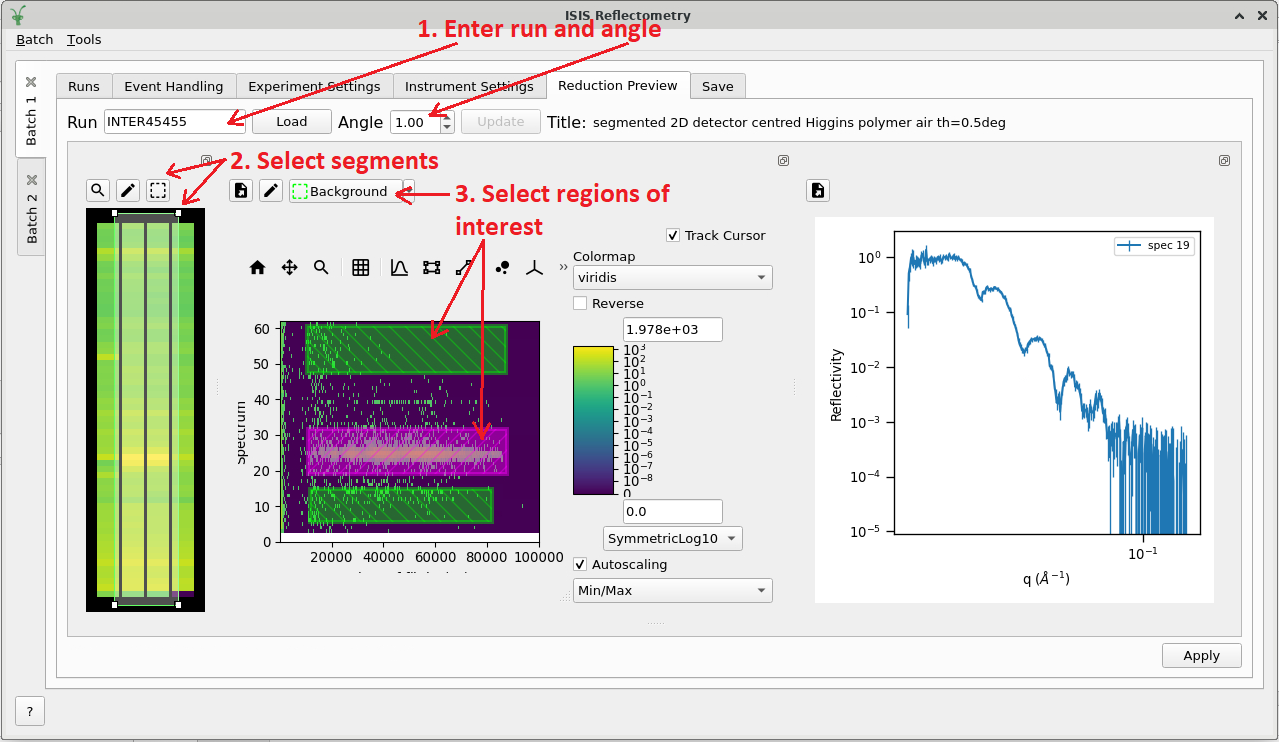
Task: Enable the Reverse colormap checkbox
Action: (580, 303)
